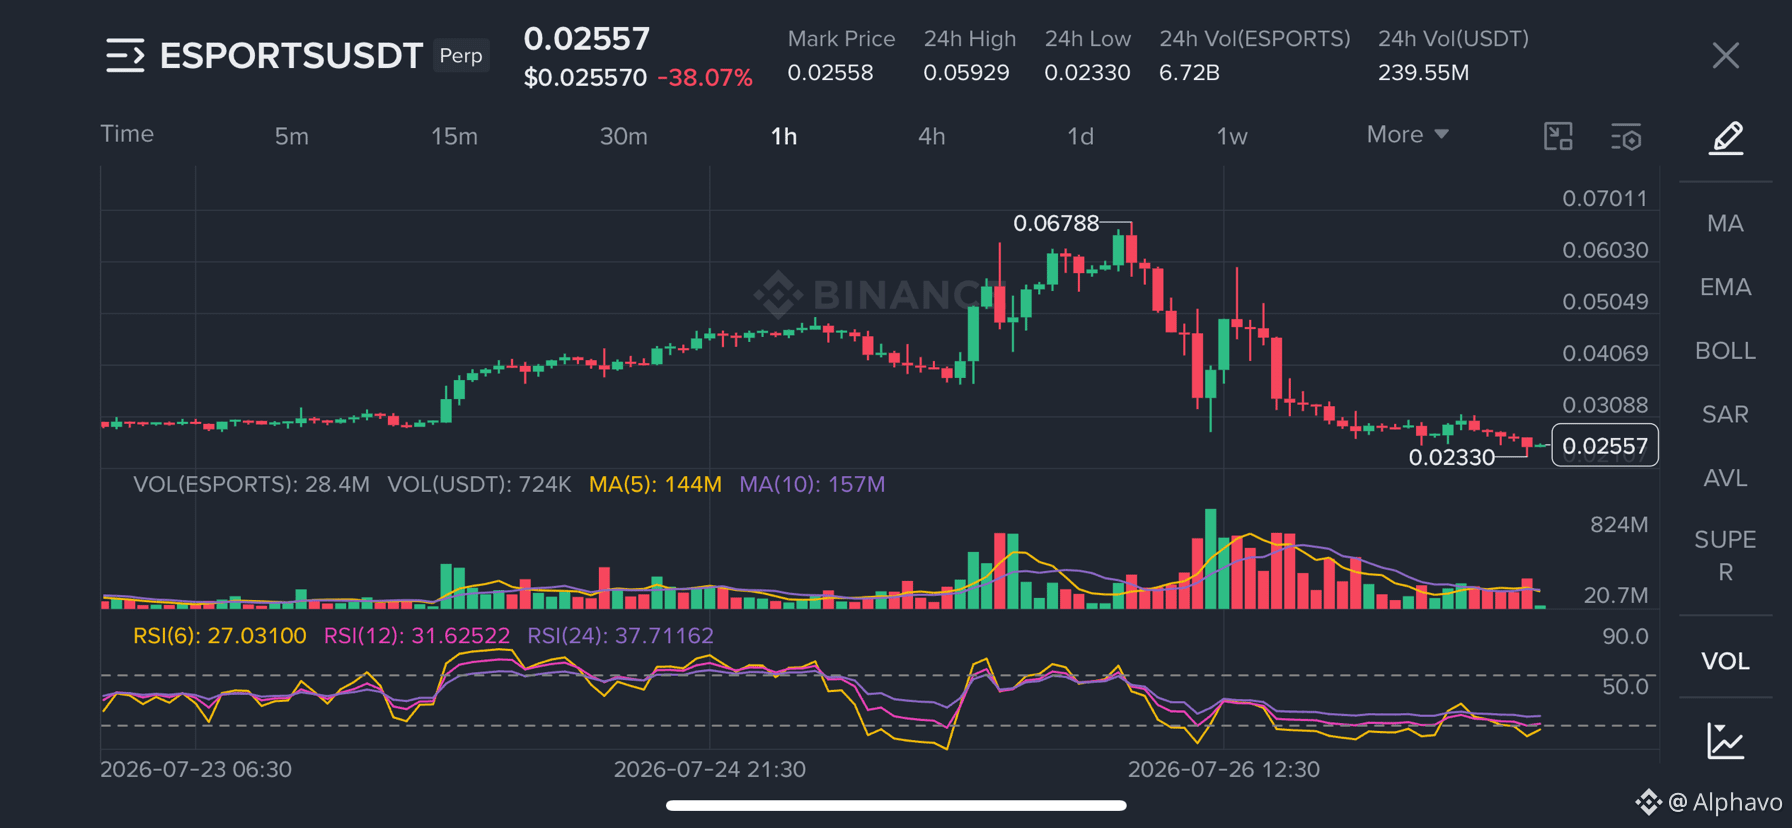Switch to the 1d timeframe
The width and height of the screenshot is (1792, 828).
click(1080, 136)
